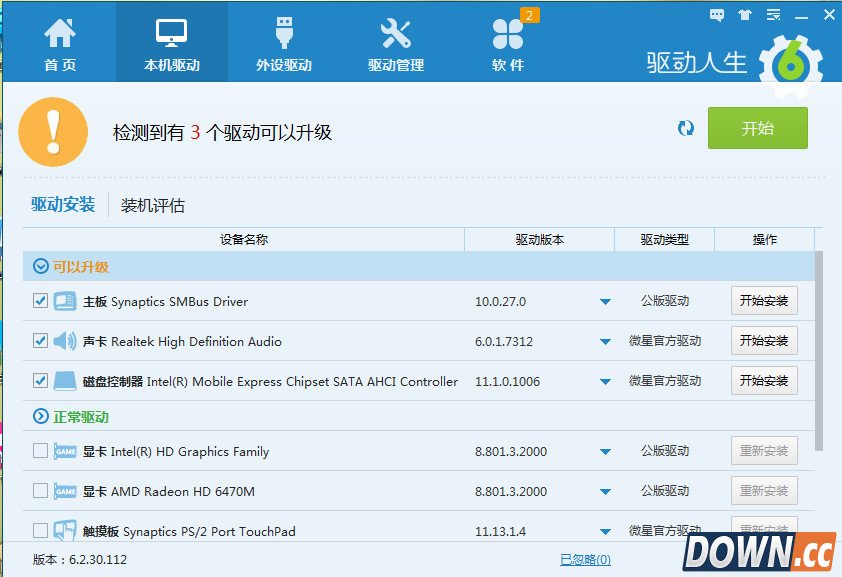Uncheck Realtek High Definition Audio driver
Viewport: 842px width, 577px height.
click(x=39, y=340)
